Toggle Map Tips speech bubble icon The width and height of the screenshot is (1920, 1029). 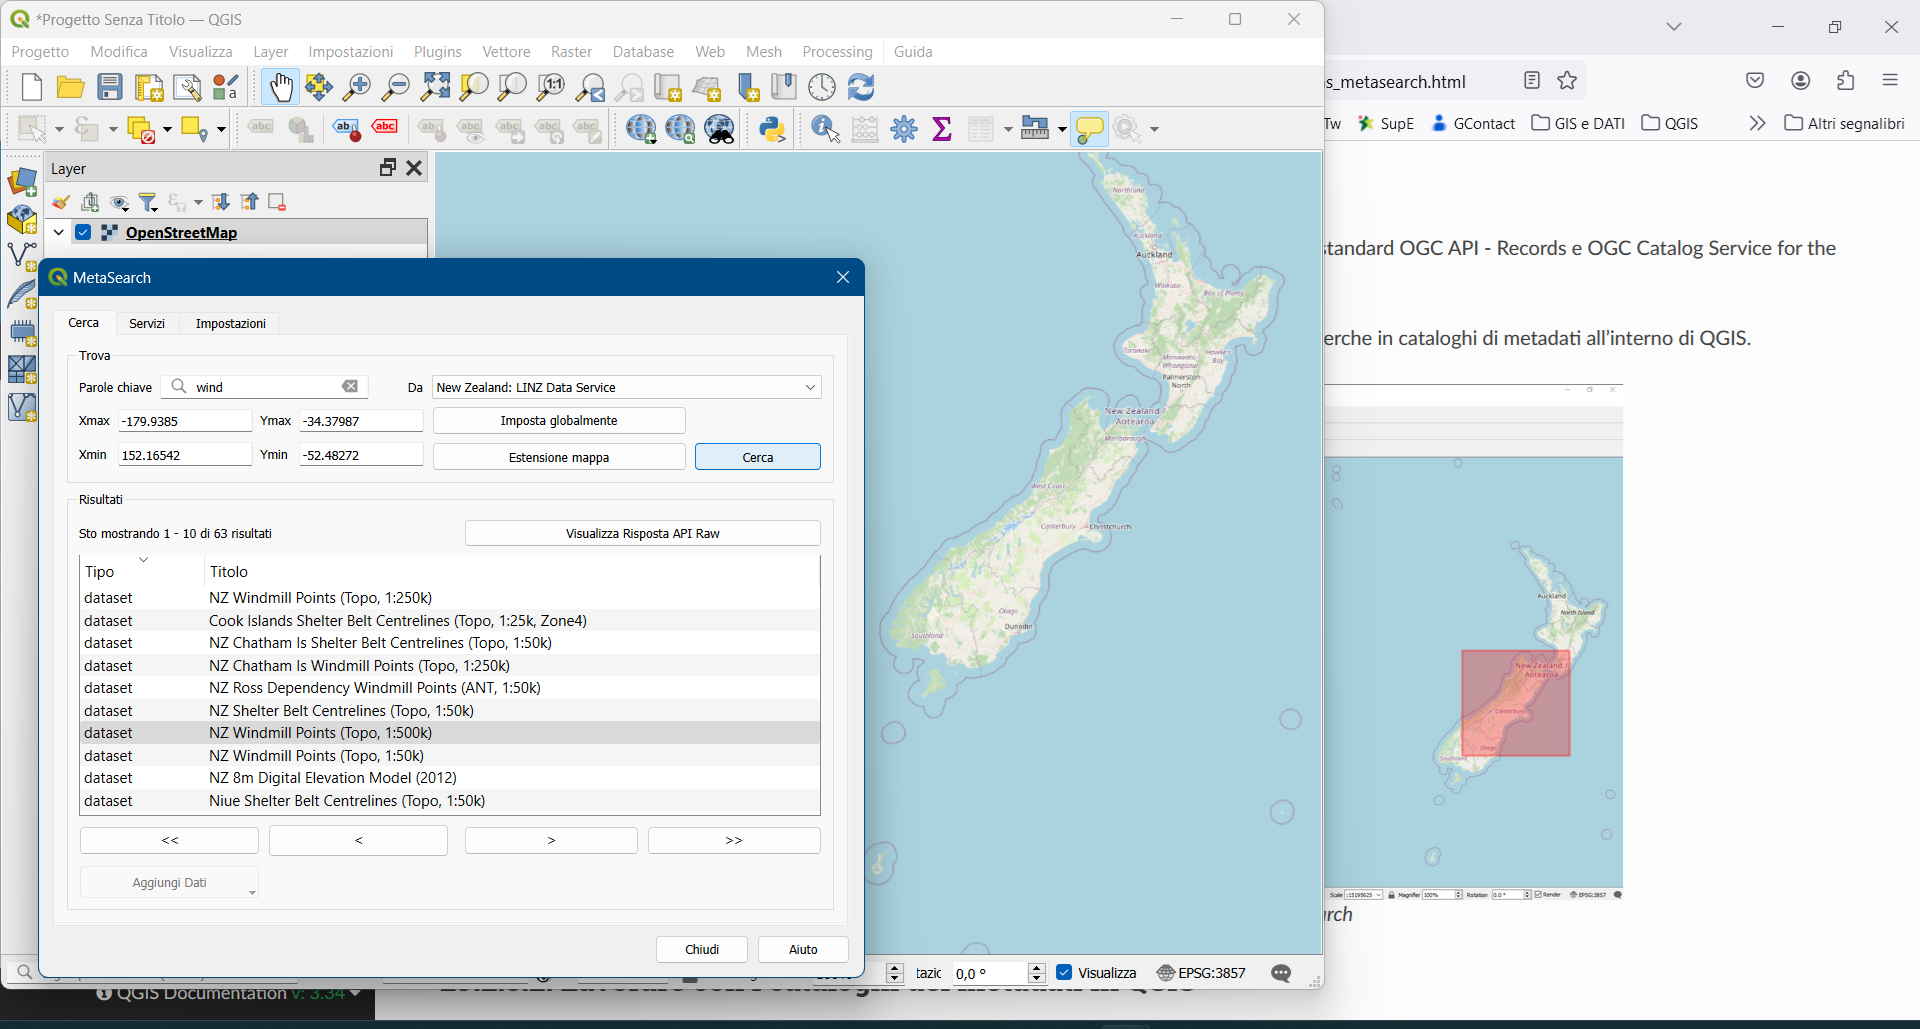1089,129
